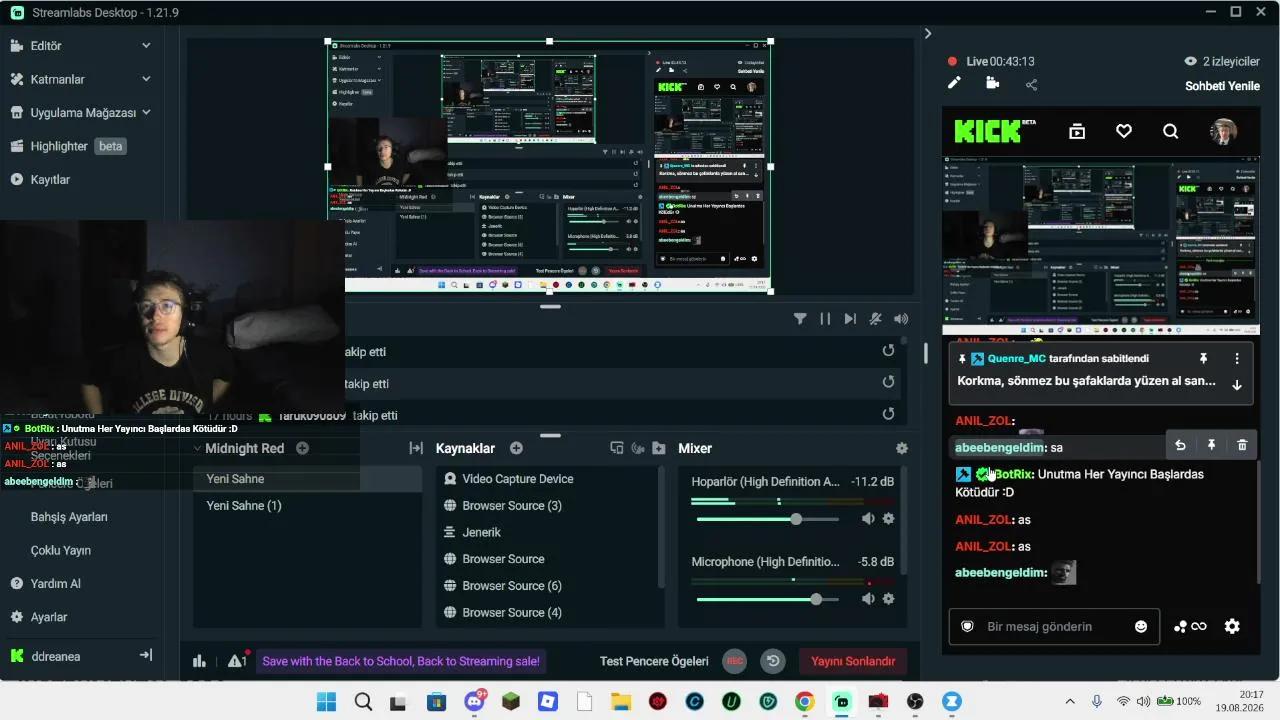
Task: Click Sohbeti Yenile to refresh chat
Action: [x=1222, y=86]
